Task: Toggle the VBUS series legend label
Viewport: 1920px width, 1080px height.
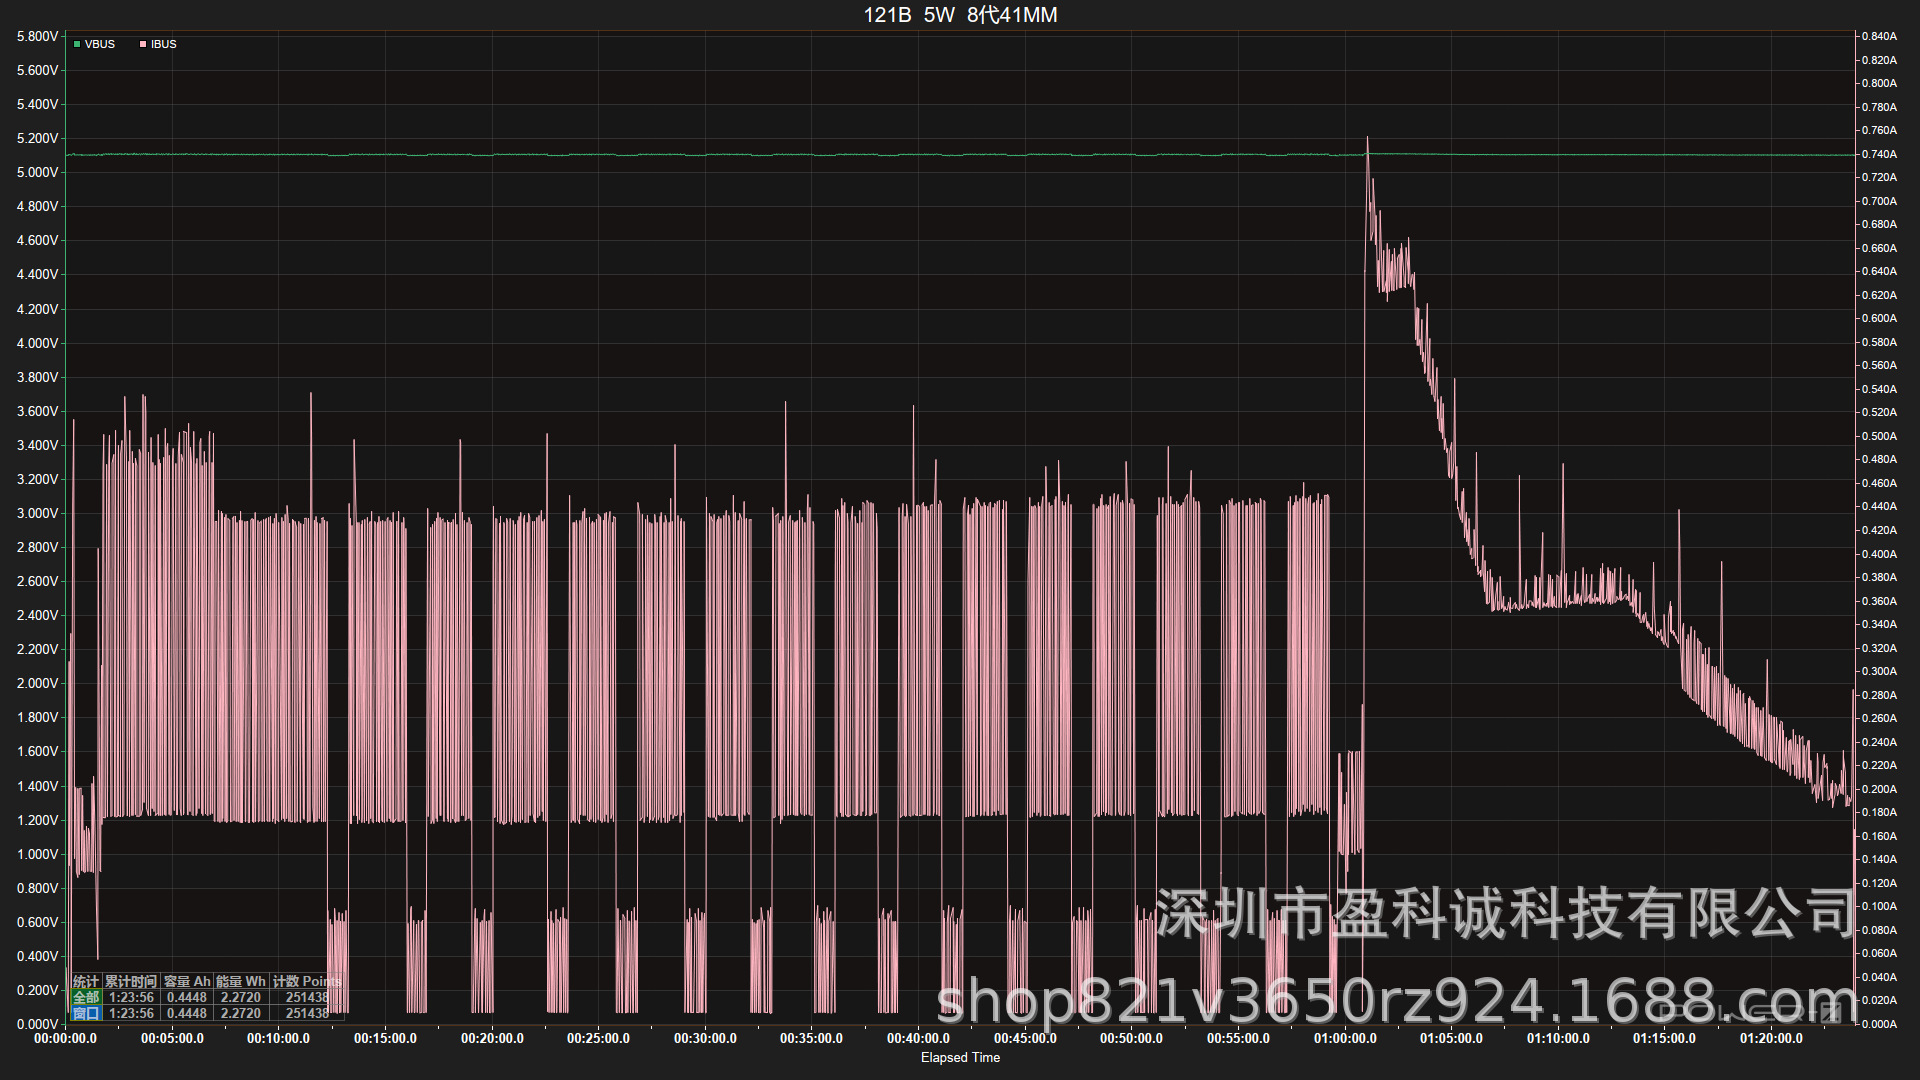Action: (x=100, y=44)
